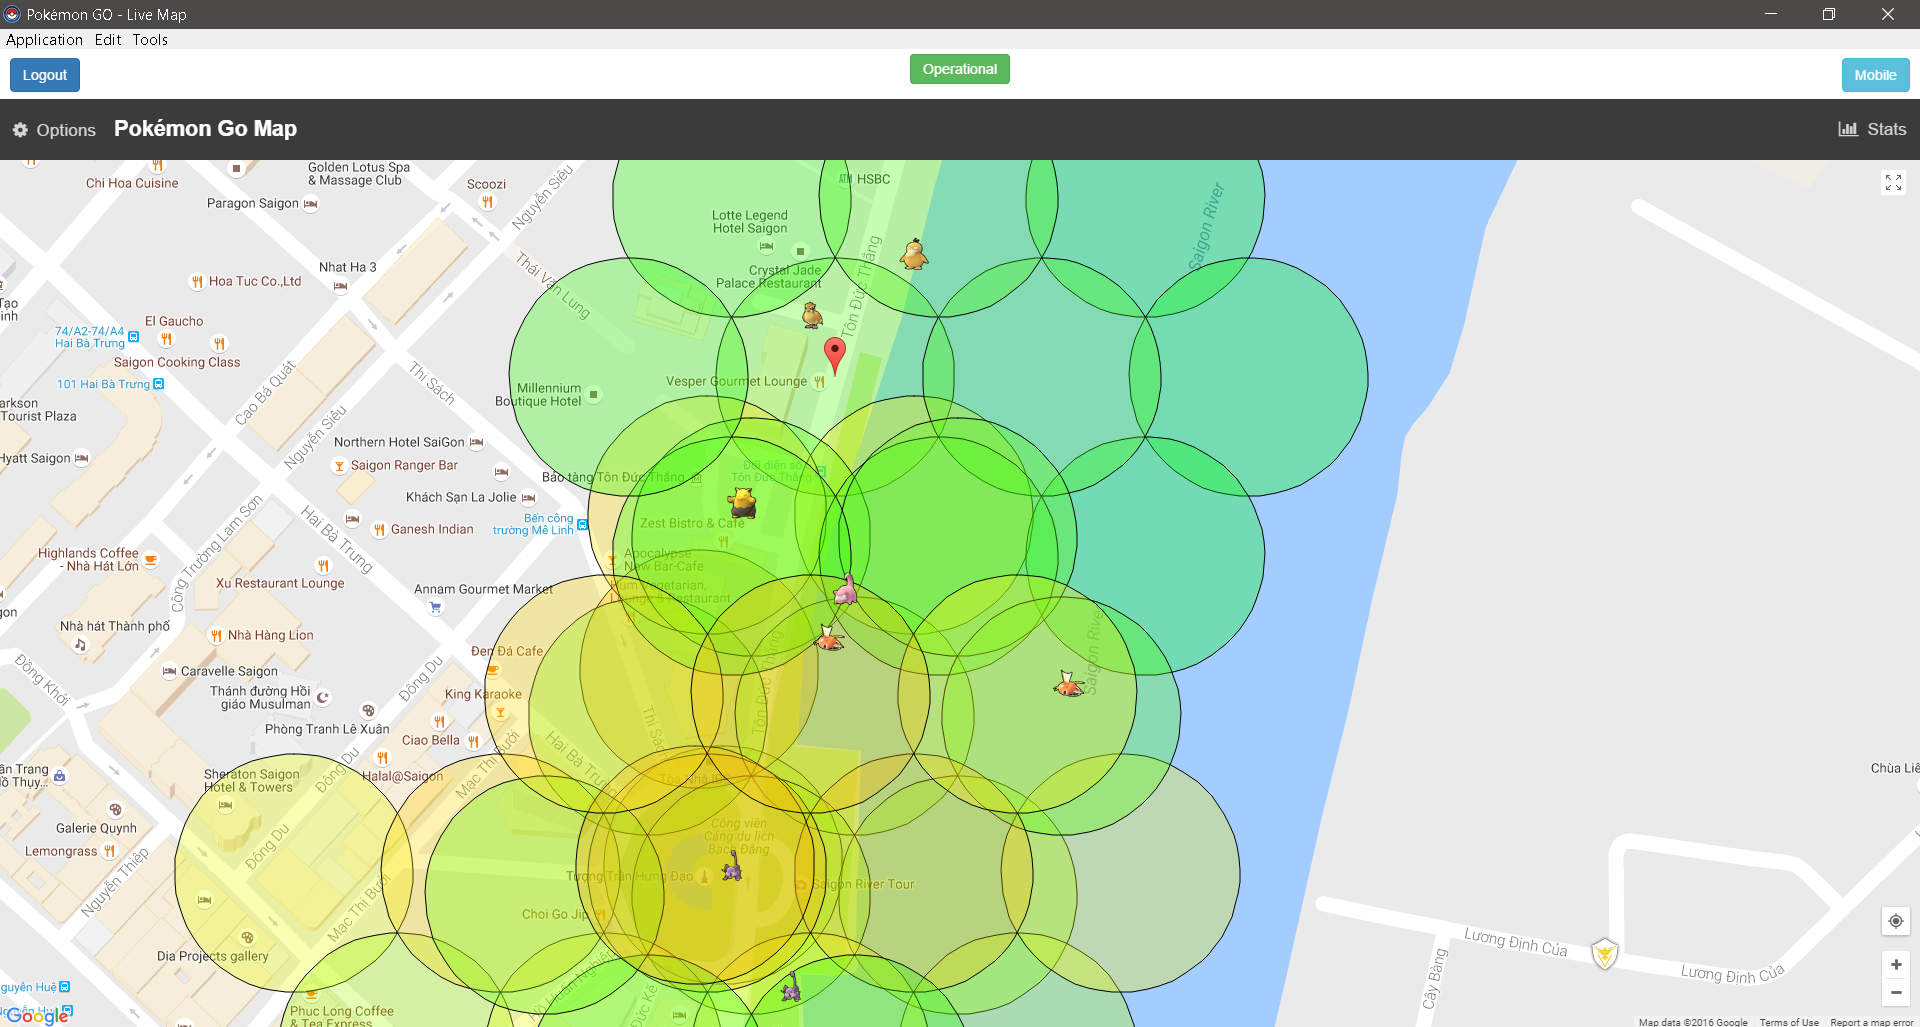Zoom in the map
The width and height of the screenshot is (1920, 1027).
point(1895,965)
